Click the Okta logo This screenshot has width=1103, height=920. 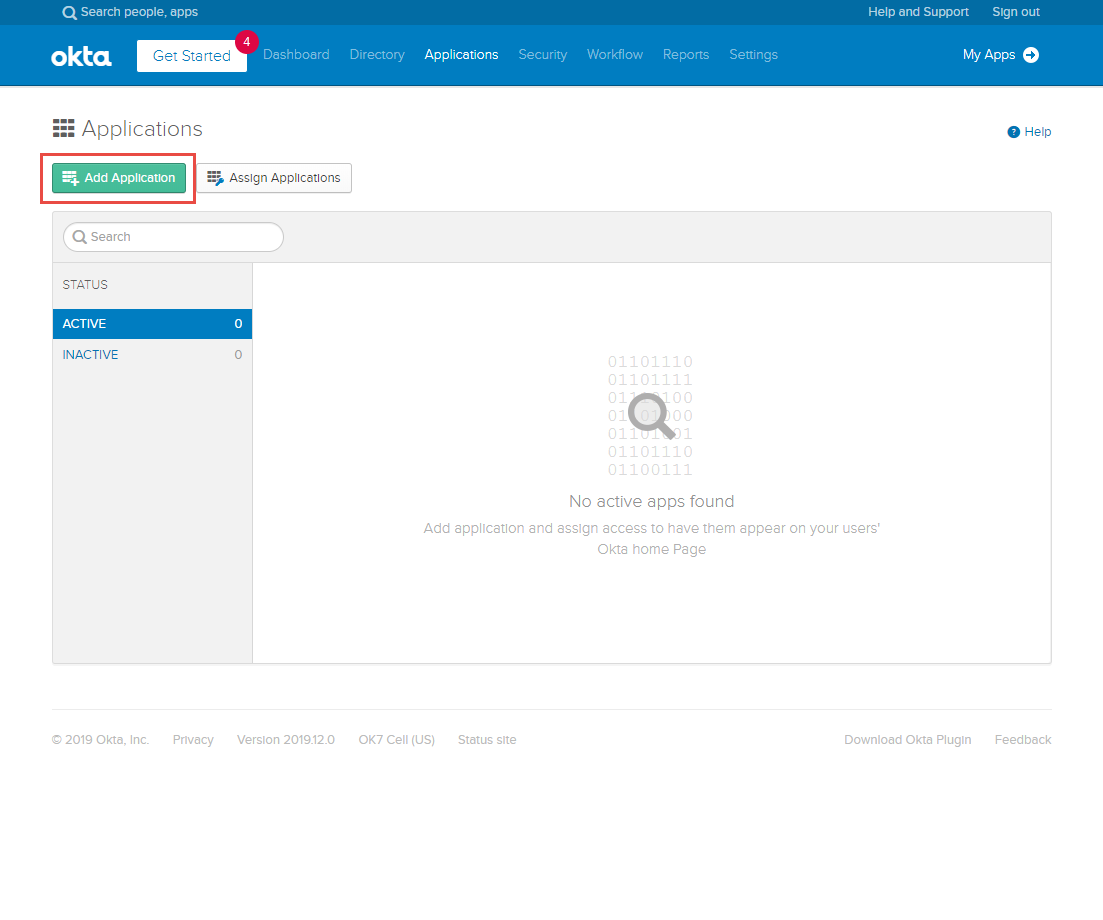pyautogui.click(x=80, y=55)
